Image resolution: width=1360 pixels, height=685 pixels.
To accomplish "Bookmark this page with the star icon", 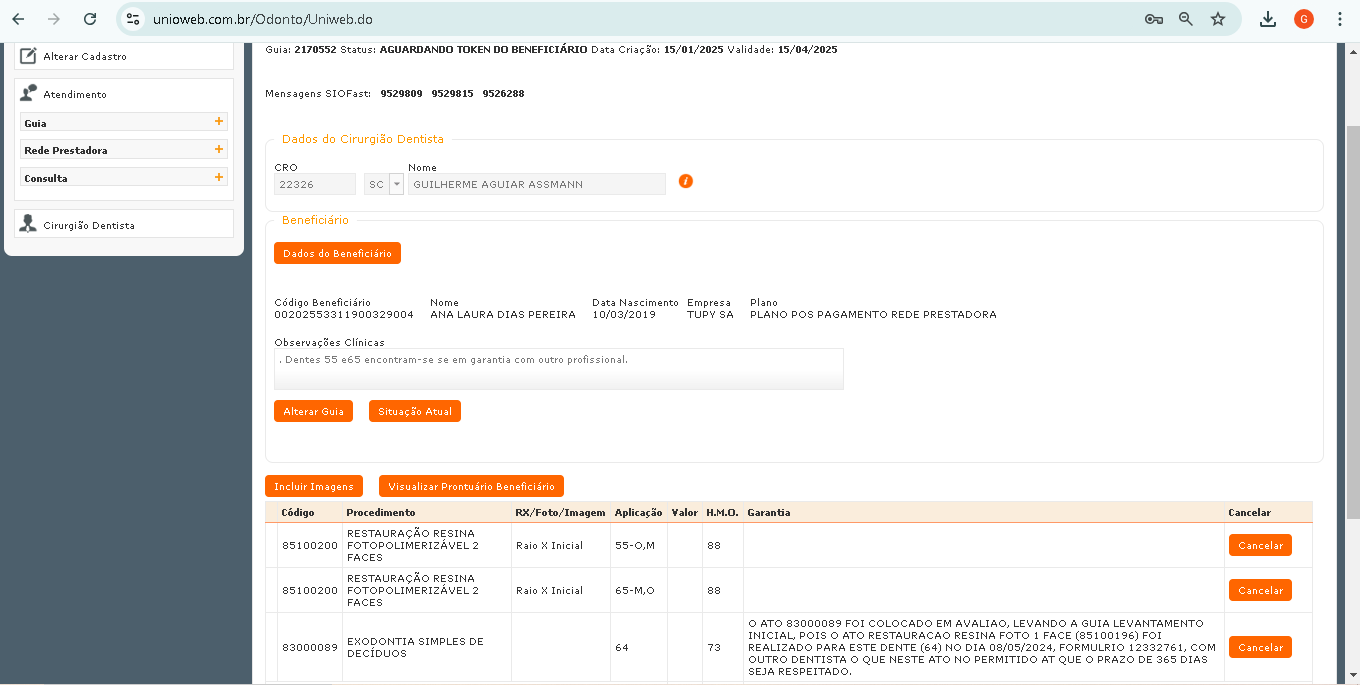I will pyautogui.click(x=1217, y=19).
